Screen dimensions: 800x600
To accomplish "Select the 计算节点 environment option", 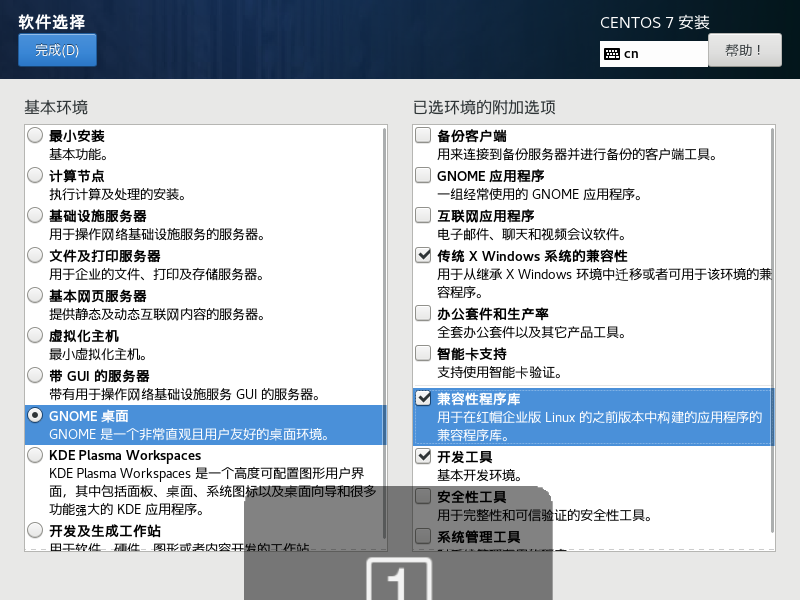I will pyautogui.click(x=36, y=175).
